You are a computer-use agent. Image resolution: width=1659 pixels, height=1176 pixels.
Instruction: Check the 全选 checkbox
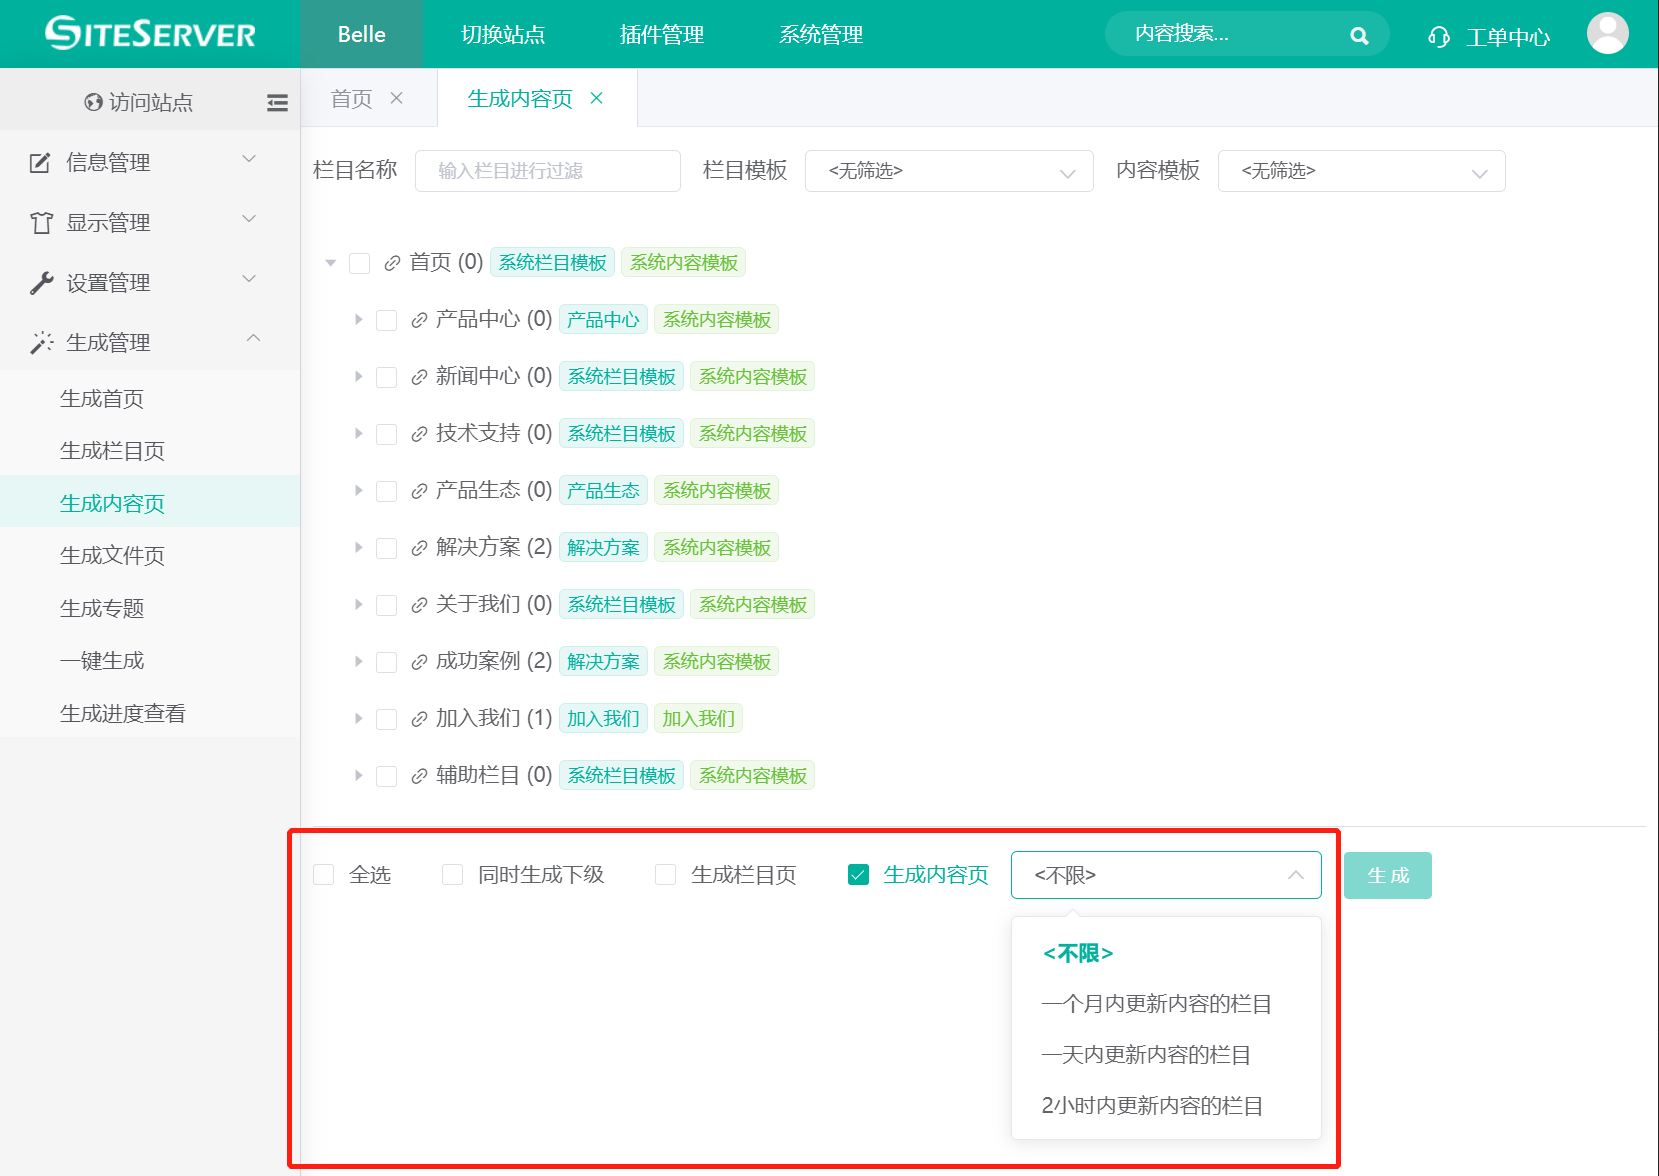pos(324,875)
